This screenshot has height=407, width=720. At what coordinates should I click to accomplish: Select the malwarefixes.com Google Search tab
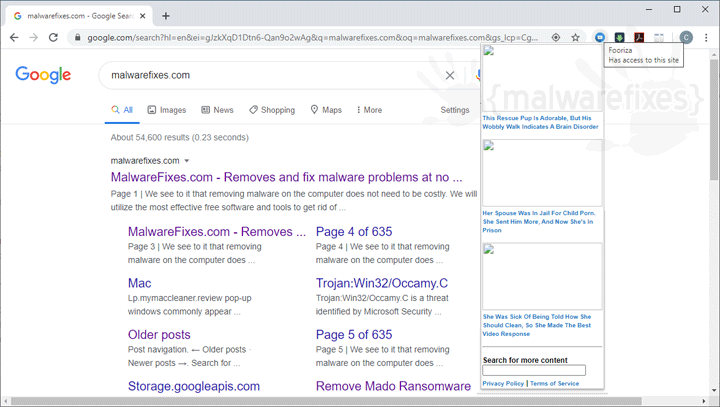point(79,16)
